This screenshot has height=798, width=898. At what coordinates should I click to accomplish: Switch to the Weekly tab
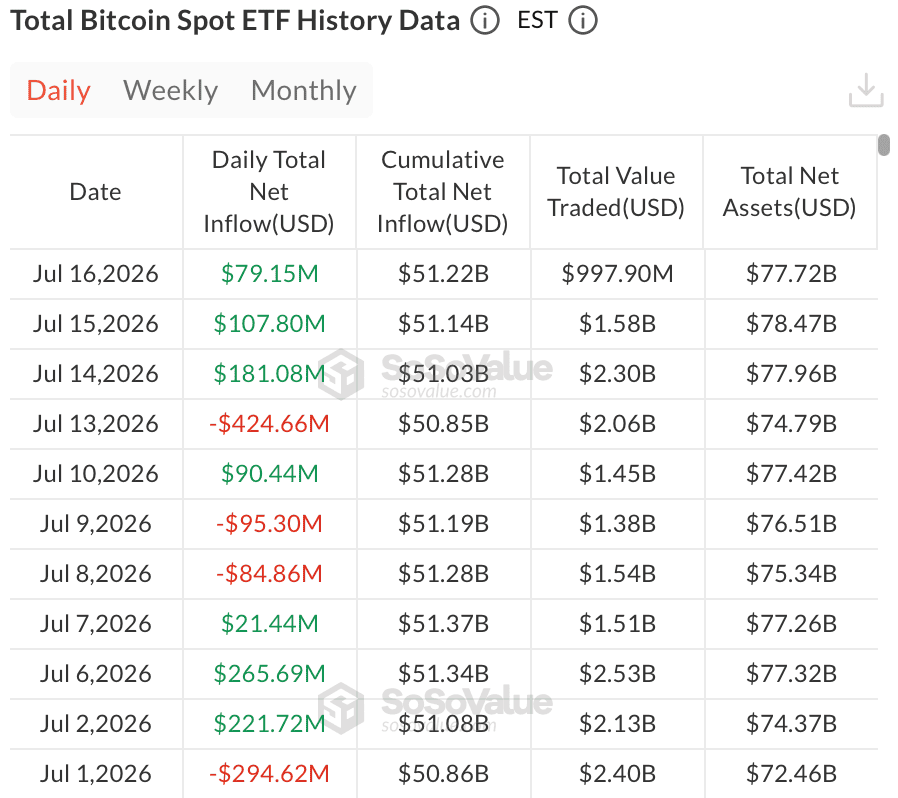pyautogui.click(x=171, y=91)
